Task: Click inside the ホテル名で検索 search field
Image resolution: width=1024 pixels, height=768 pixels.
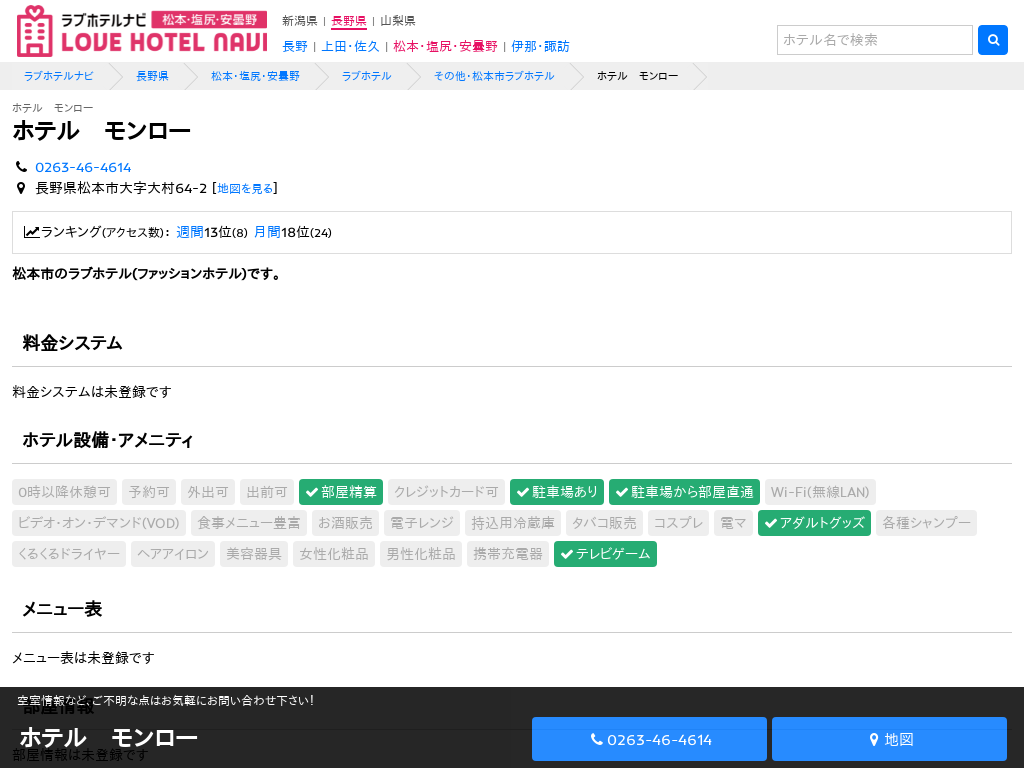Action: (874, 40)
